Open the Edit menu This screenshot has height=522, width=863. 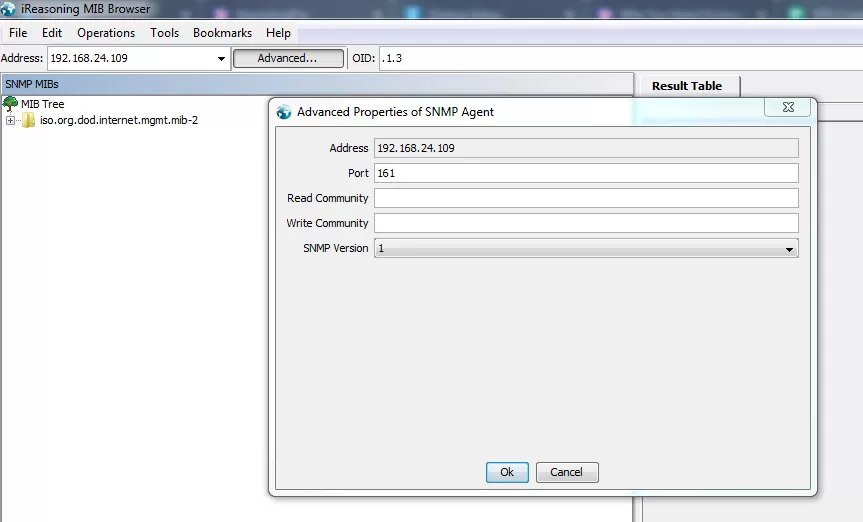(52, 33)
